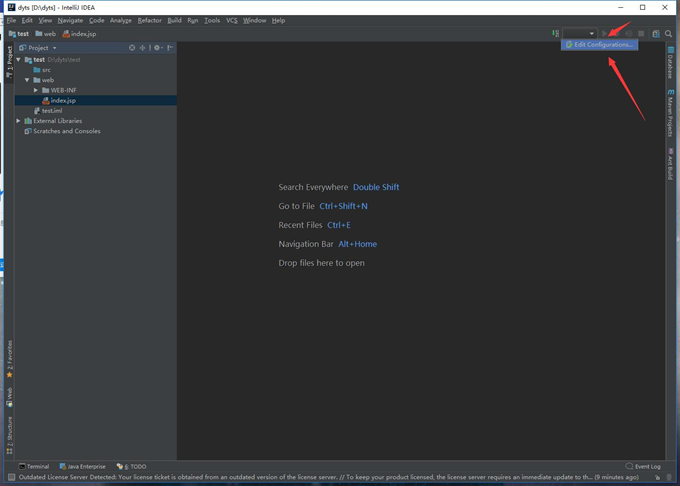Click the Search Everywhere magnifier icon
Viewport: 680px width, 486px height.
coord(668,33)
